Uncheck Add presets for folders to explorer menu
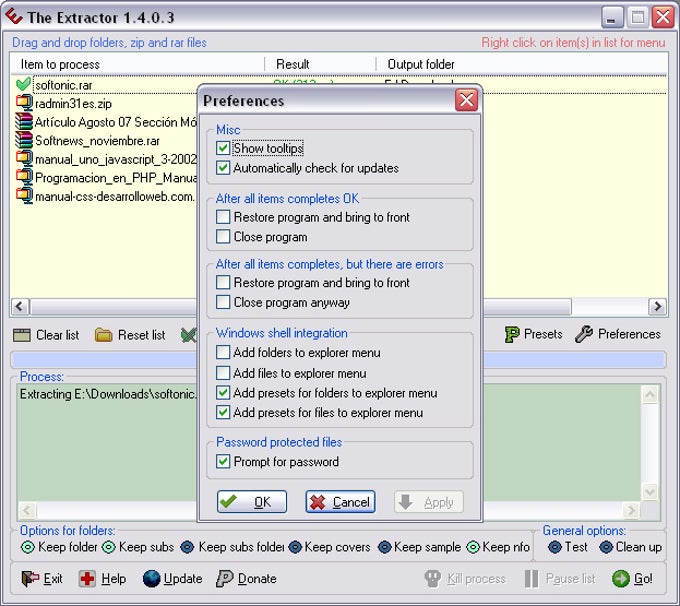Screen dimensions: 680x606 [223, 393]
